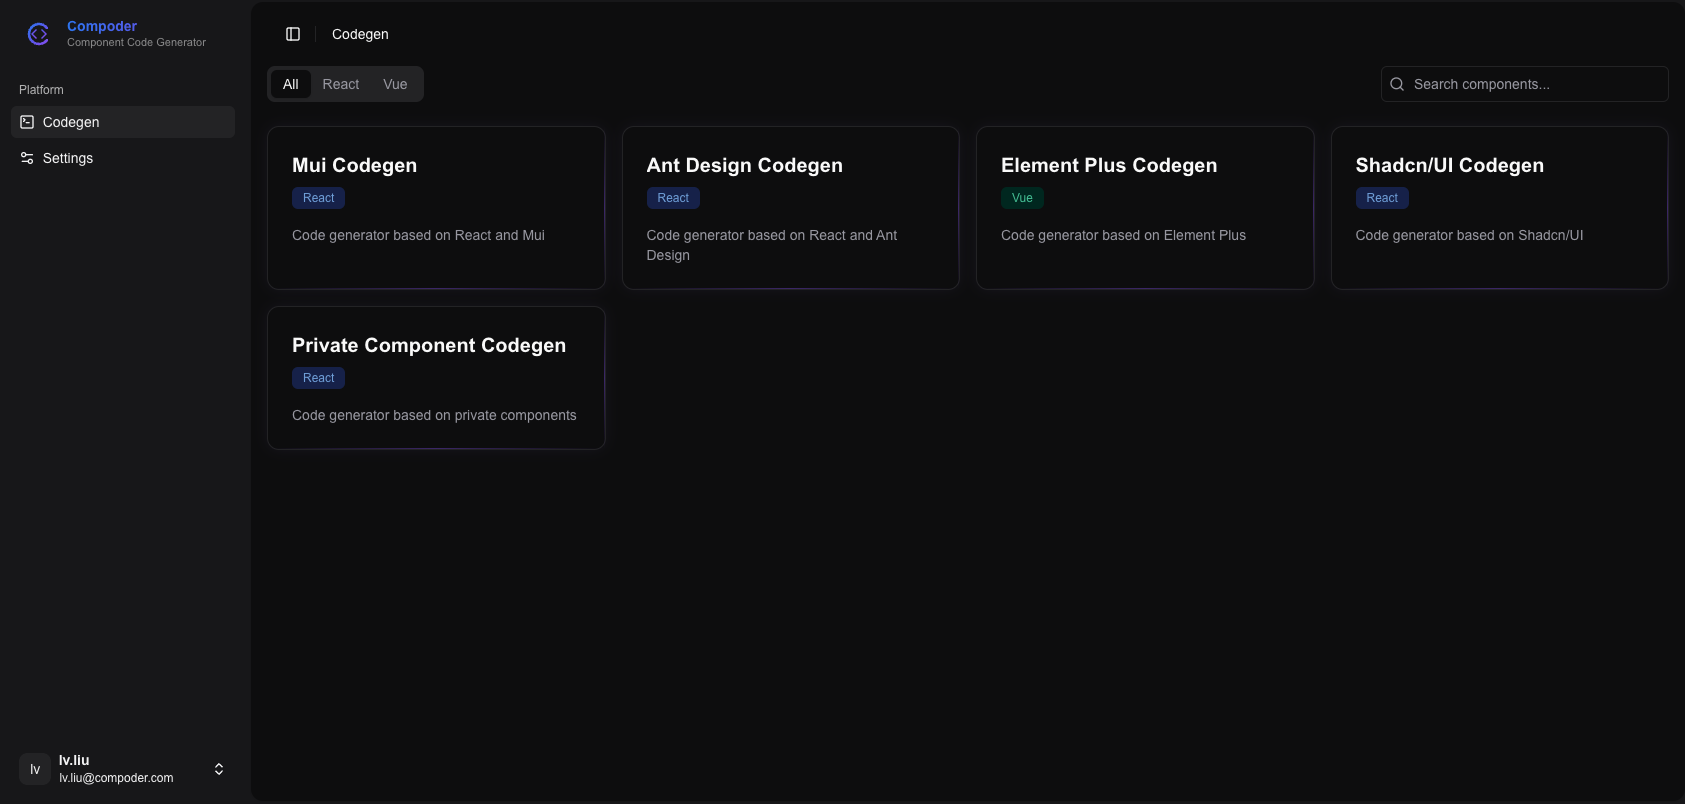Switch to the Vue filter tab
1685x804 pixels.
395,84
